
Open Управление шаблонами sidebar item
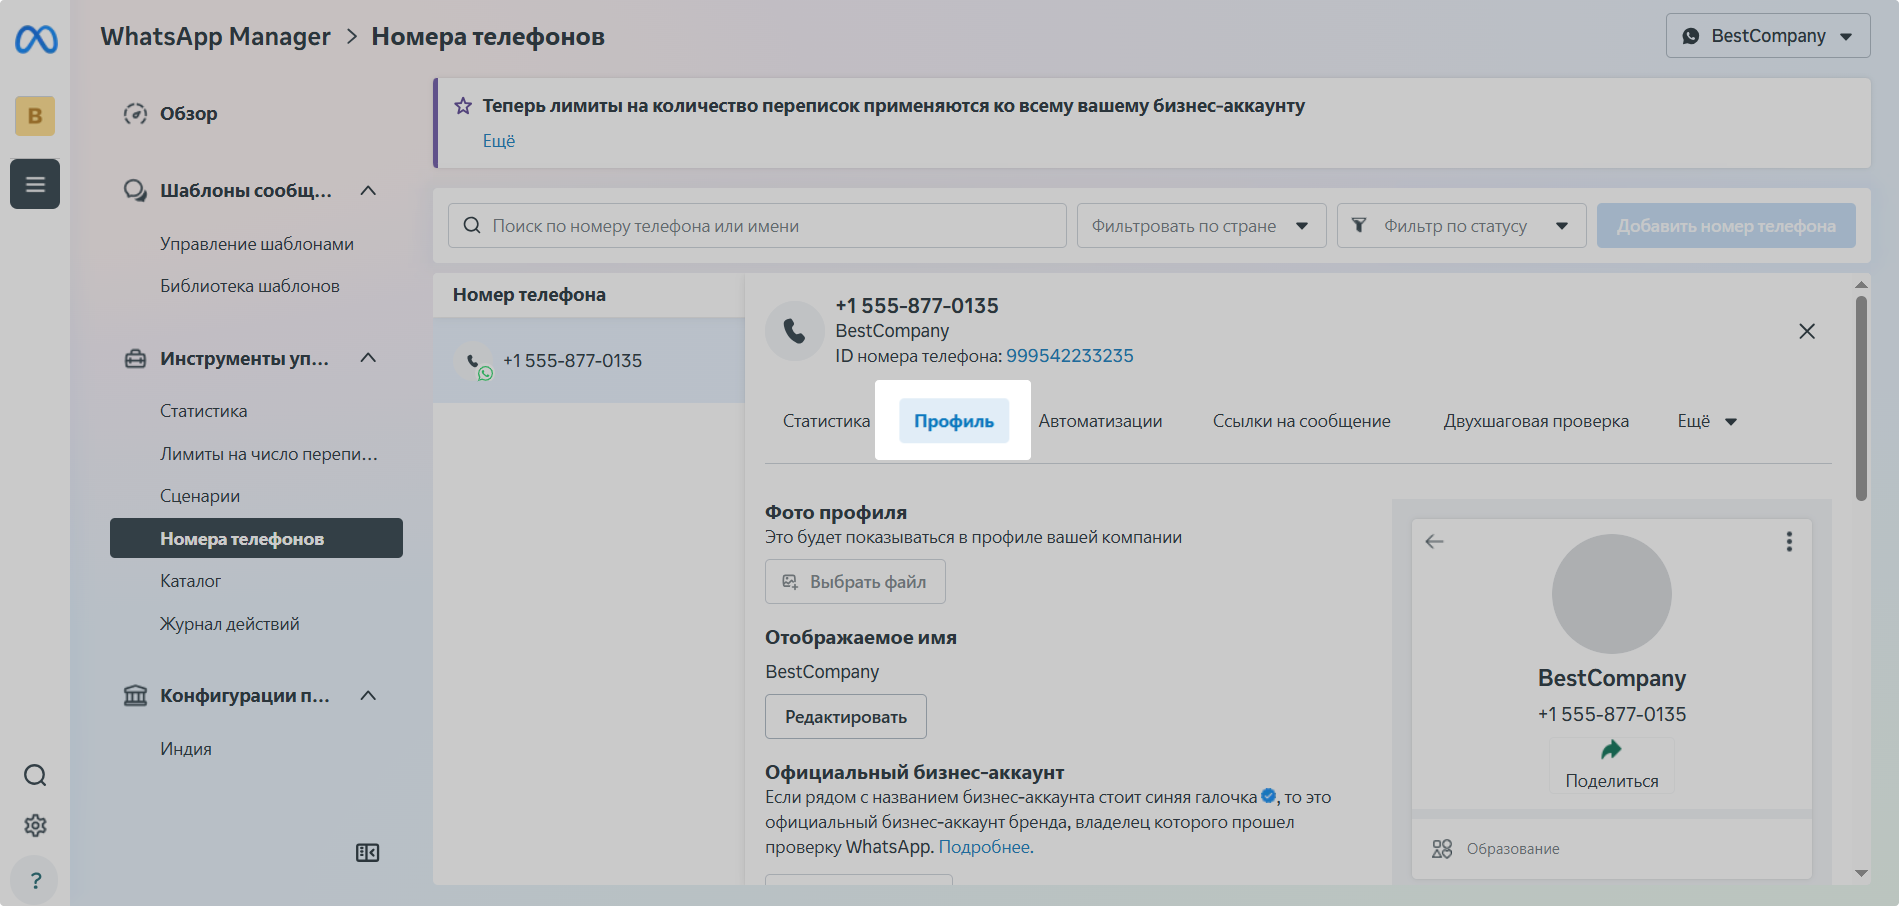[x=257, y=244]
